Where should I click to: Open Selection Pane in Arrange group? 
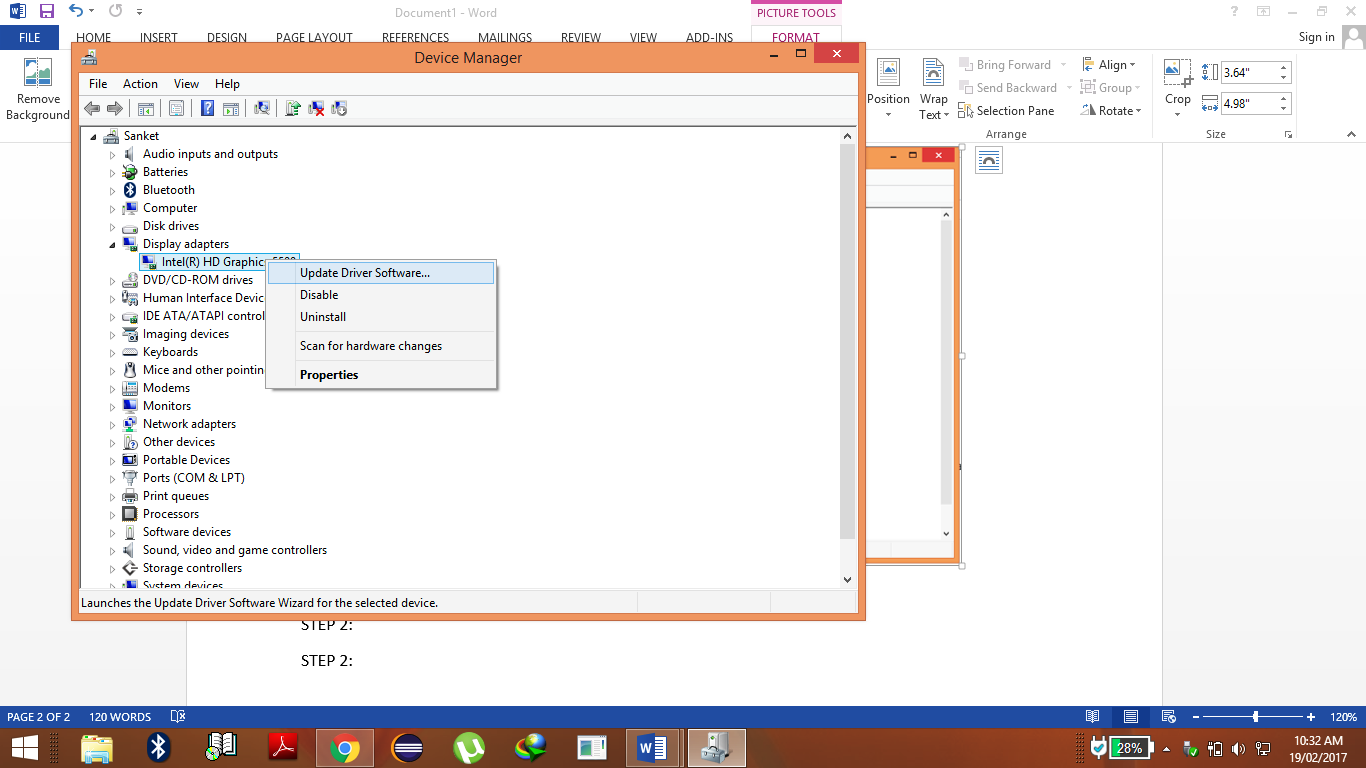(x=1006, y=111)
